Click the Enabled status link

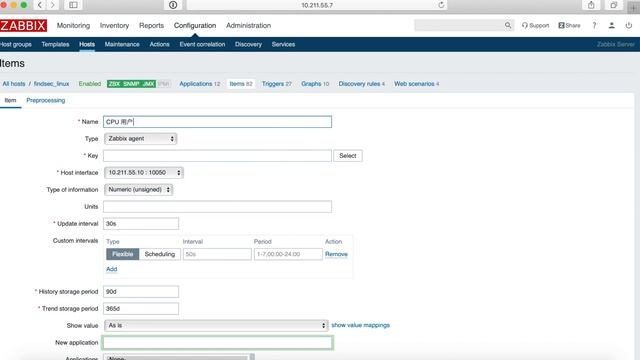(90, 84)
